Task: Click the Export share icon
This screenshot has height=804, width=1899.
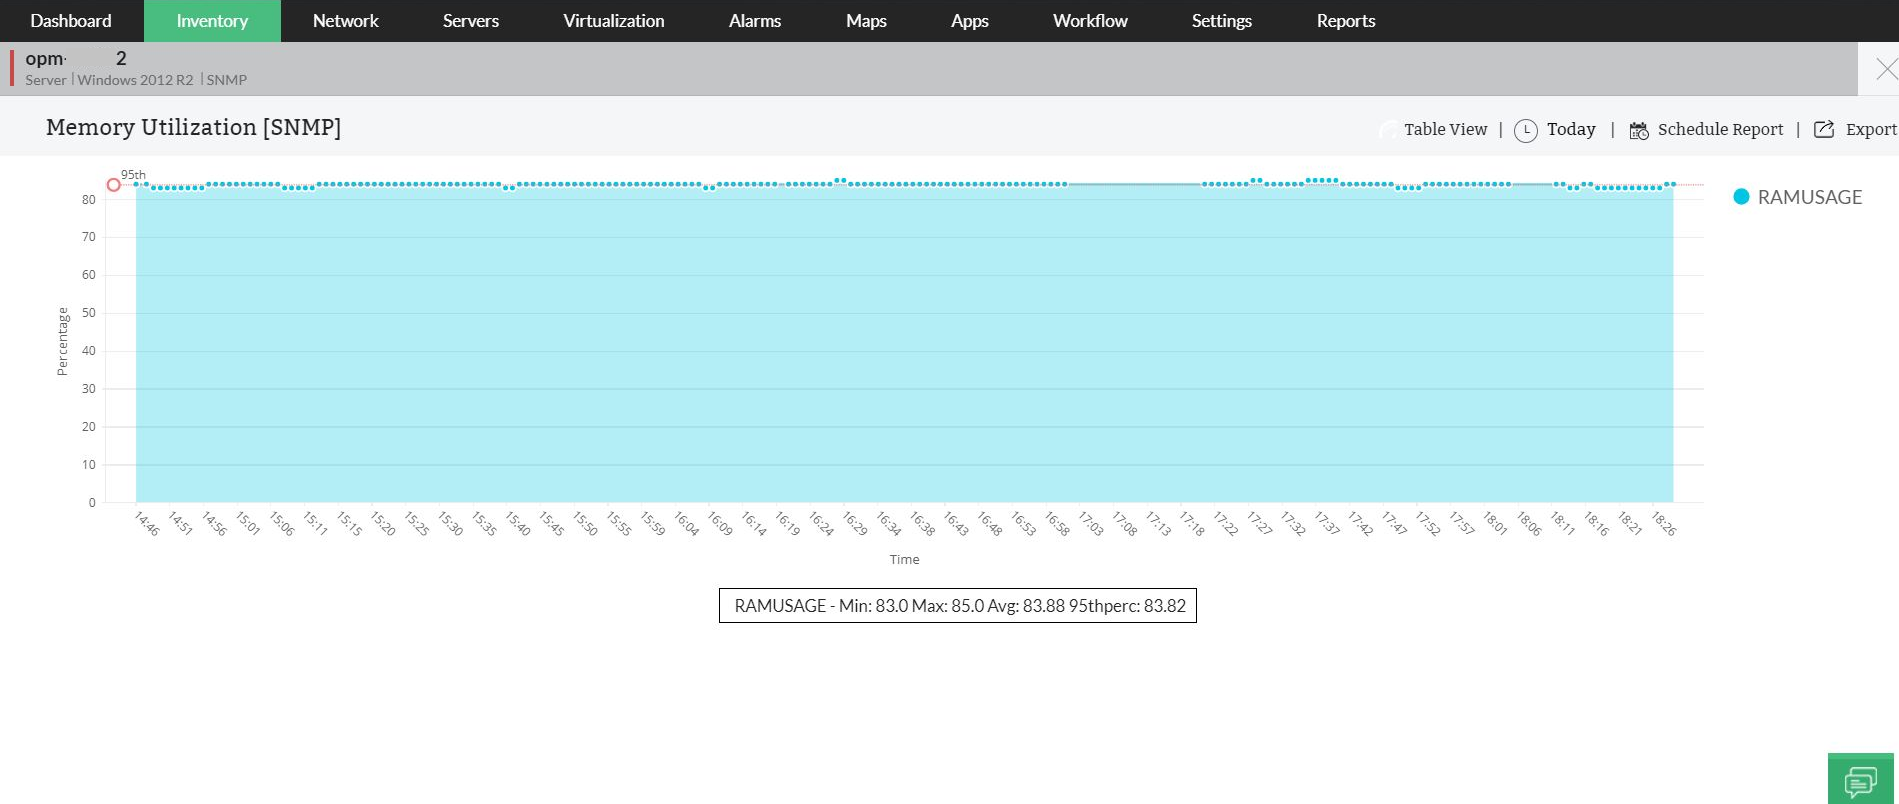Action: (x=1824, y=129)
